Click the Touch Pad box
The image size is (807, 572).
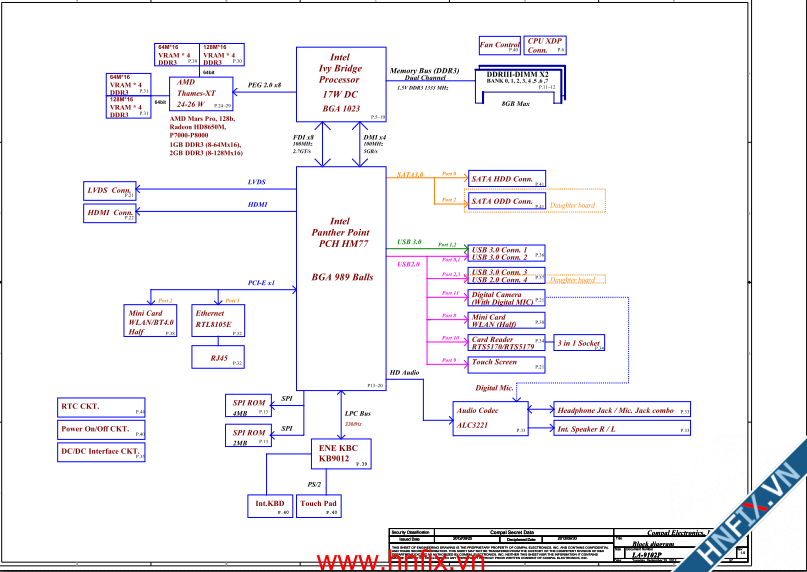[319, 505]
